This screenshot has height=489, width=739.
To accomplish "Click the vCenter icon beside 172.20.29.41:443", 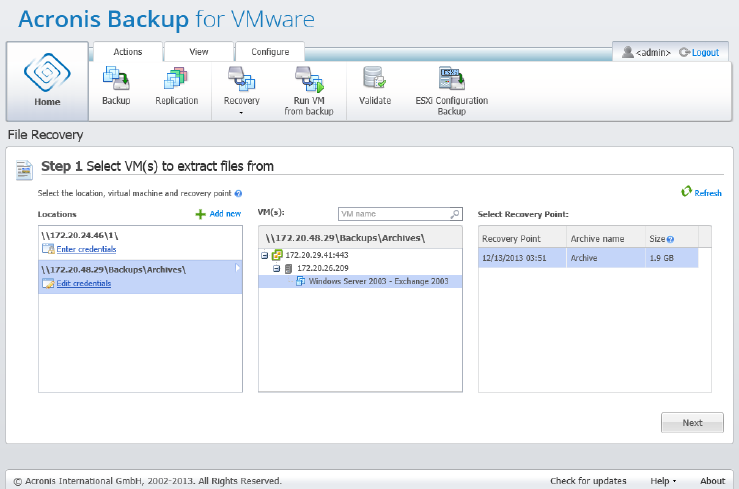I will [x=277, y=255].
